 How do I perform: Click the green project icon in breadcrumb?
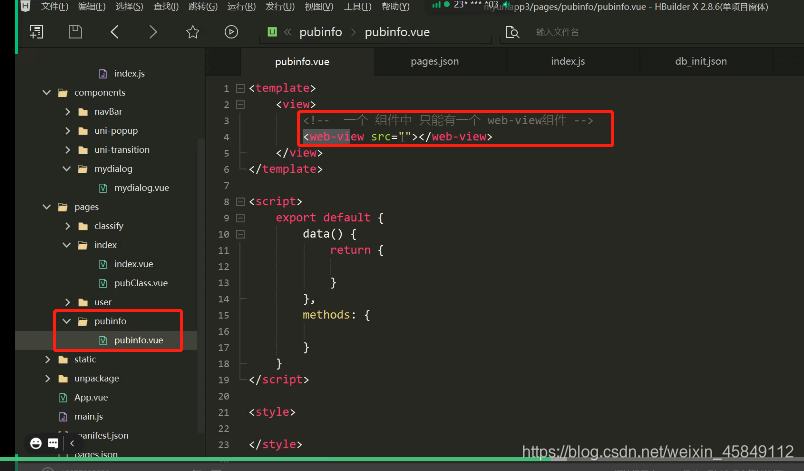coord(272,32)
